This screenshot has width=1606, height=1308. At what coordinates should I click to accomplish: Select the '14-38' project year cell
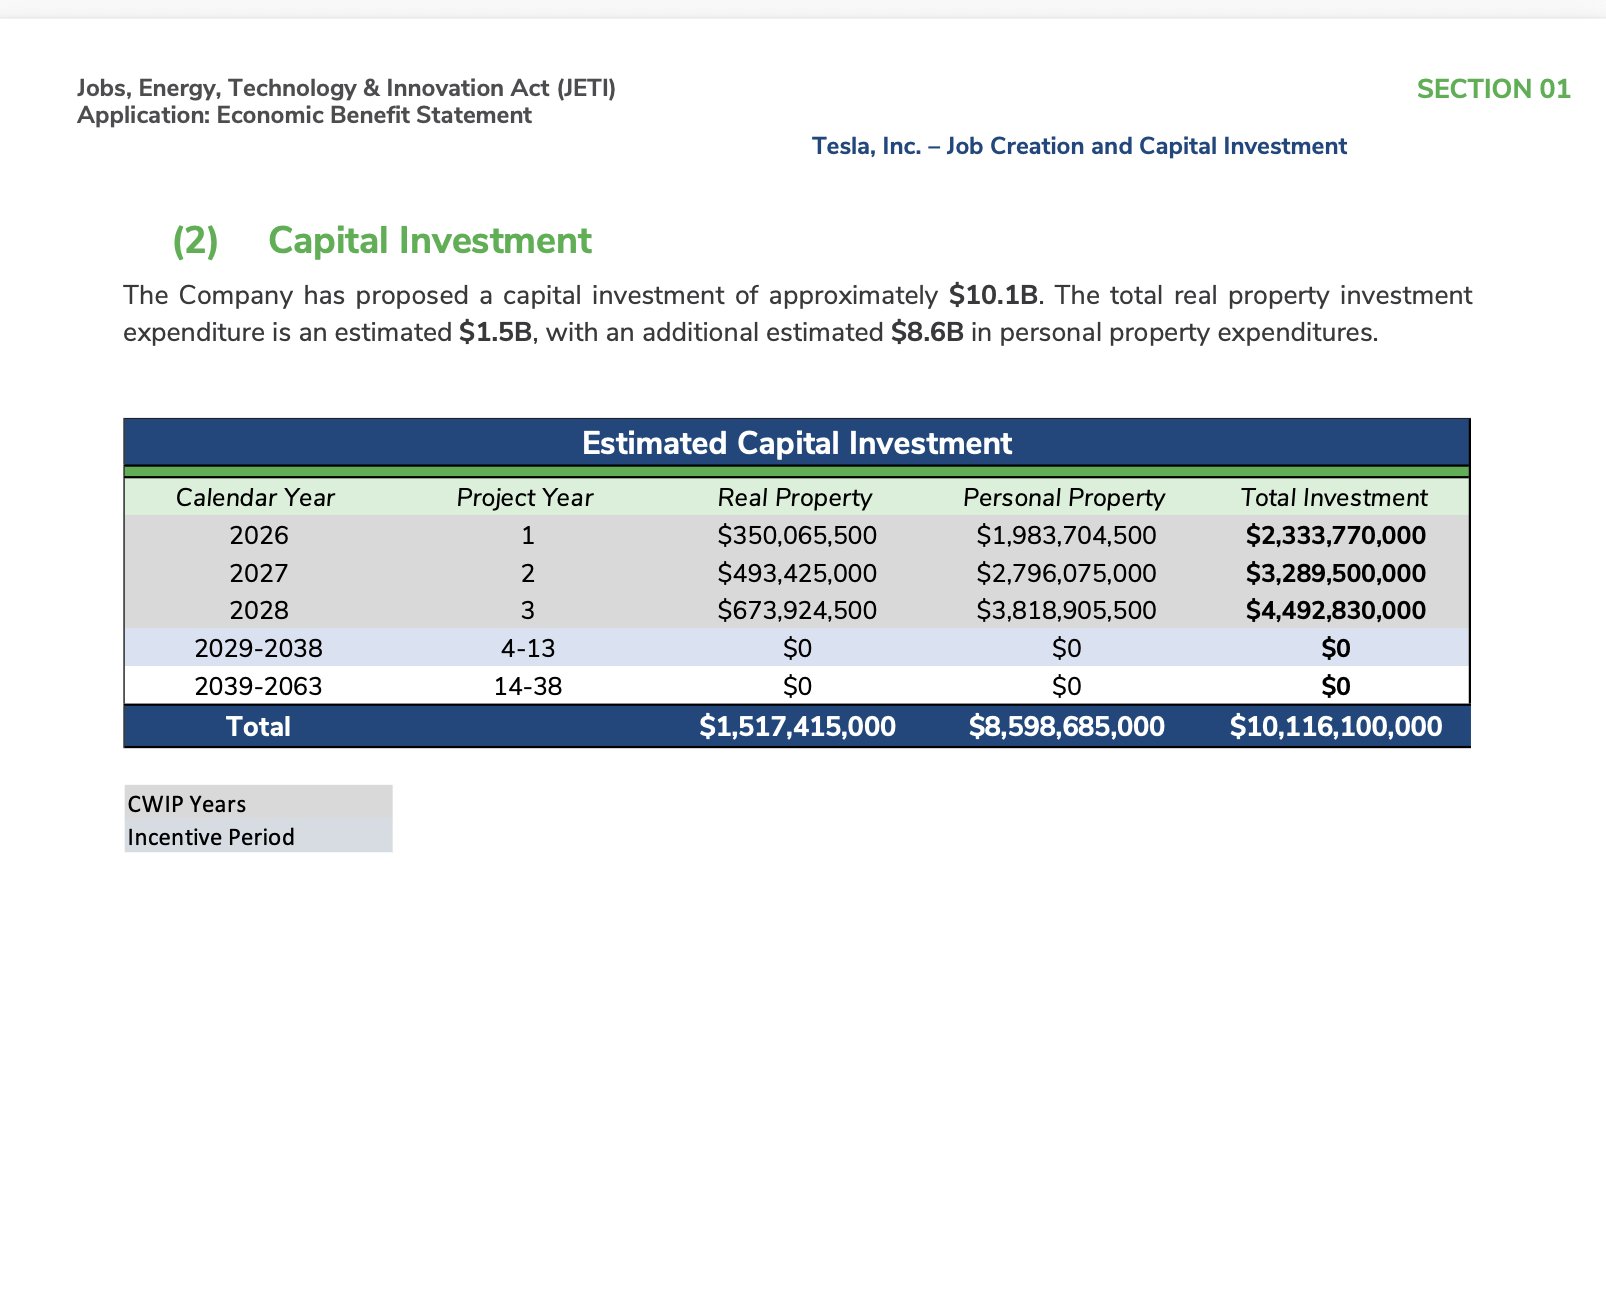pos(528,687)
